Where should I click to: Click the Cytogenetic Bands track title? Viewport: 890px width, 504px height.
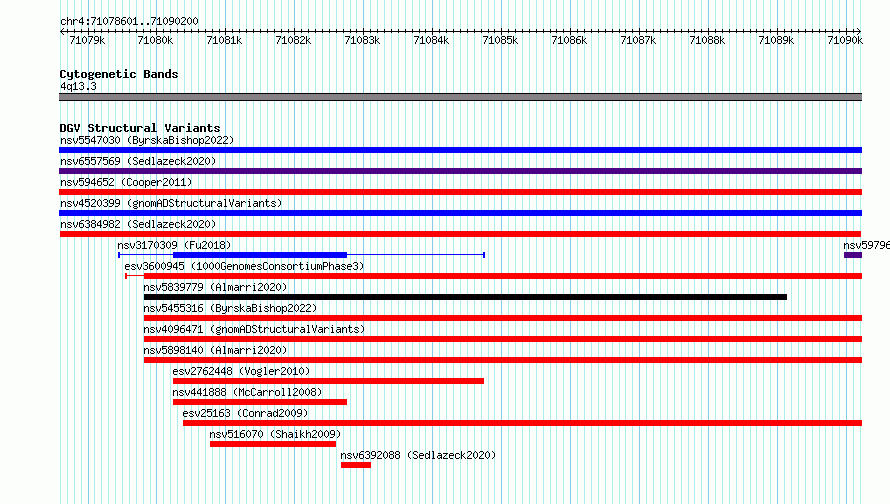(x=119, y=74)
